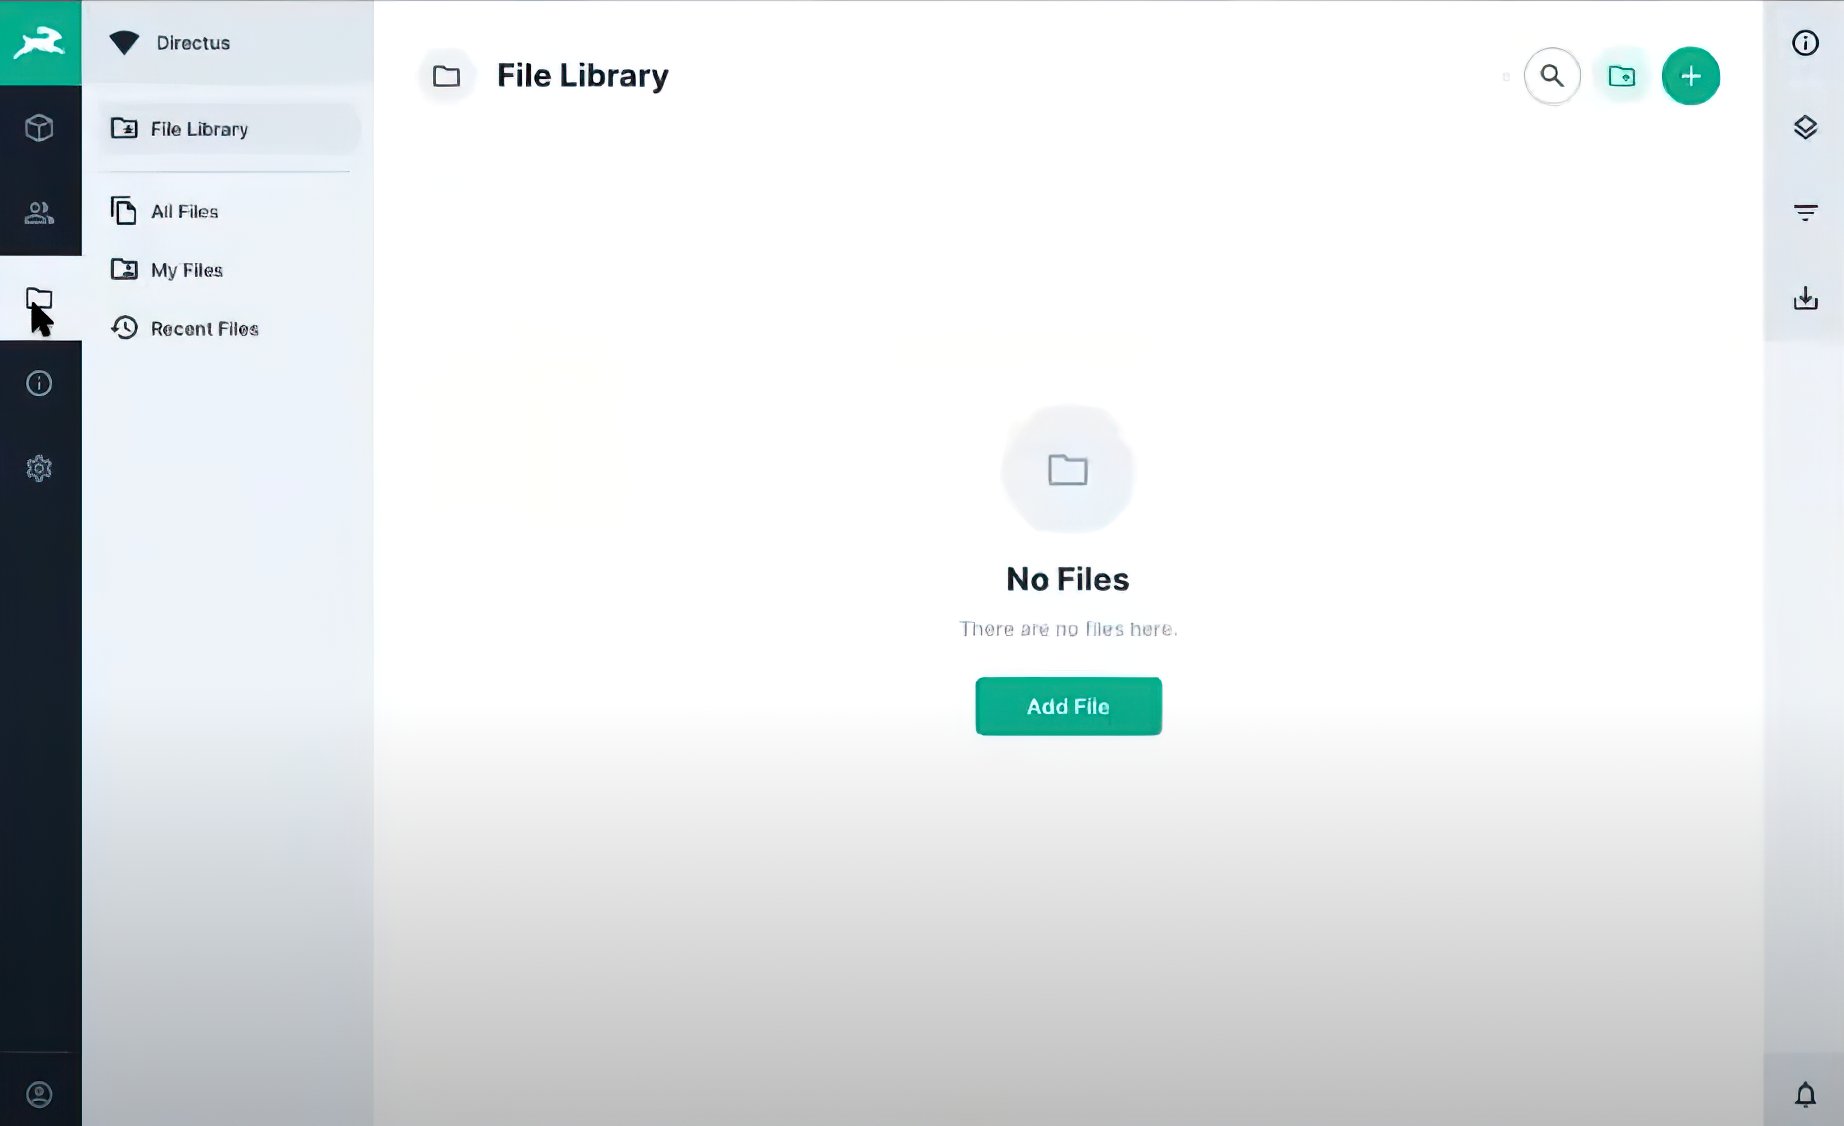Open the user profile avatar icon
Viewport: 1844px width, 1126px height.
tap(39, 1095)
